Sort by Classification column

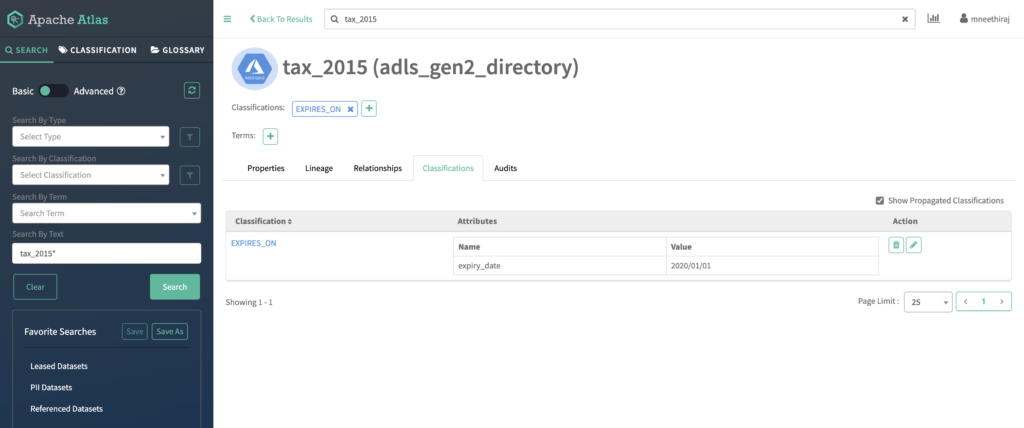[263, 222]
